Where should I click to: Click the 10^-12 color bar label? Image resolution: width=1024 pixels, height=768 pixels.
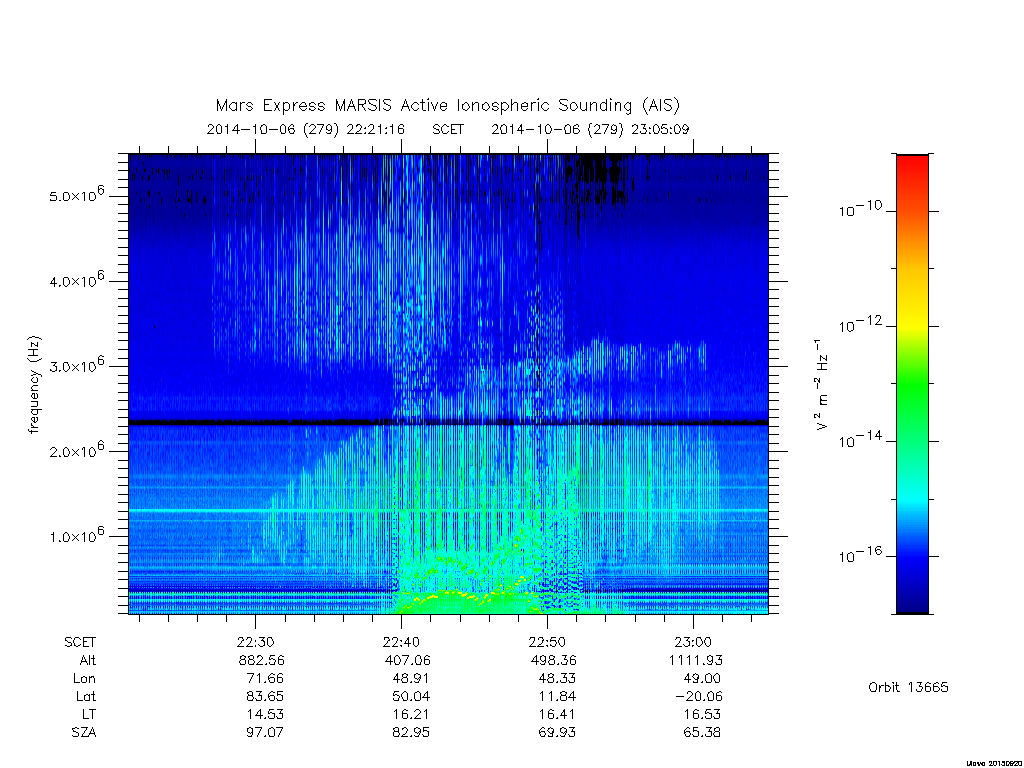(860, 325)
